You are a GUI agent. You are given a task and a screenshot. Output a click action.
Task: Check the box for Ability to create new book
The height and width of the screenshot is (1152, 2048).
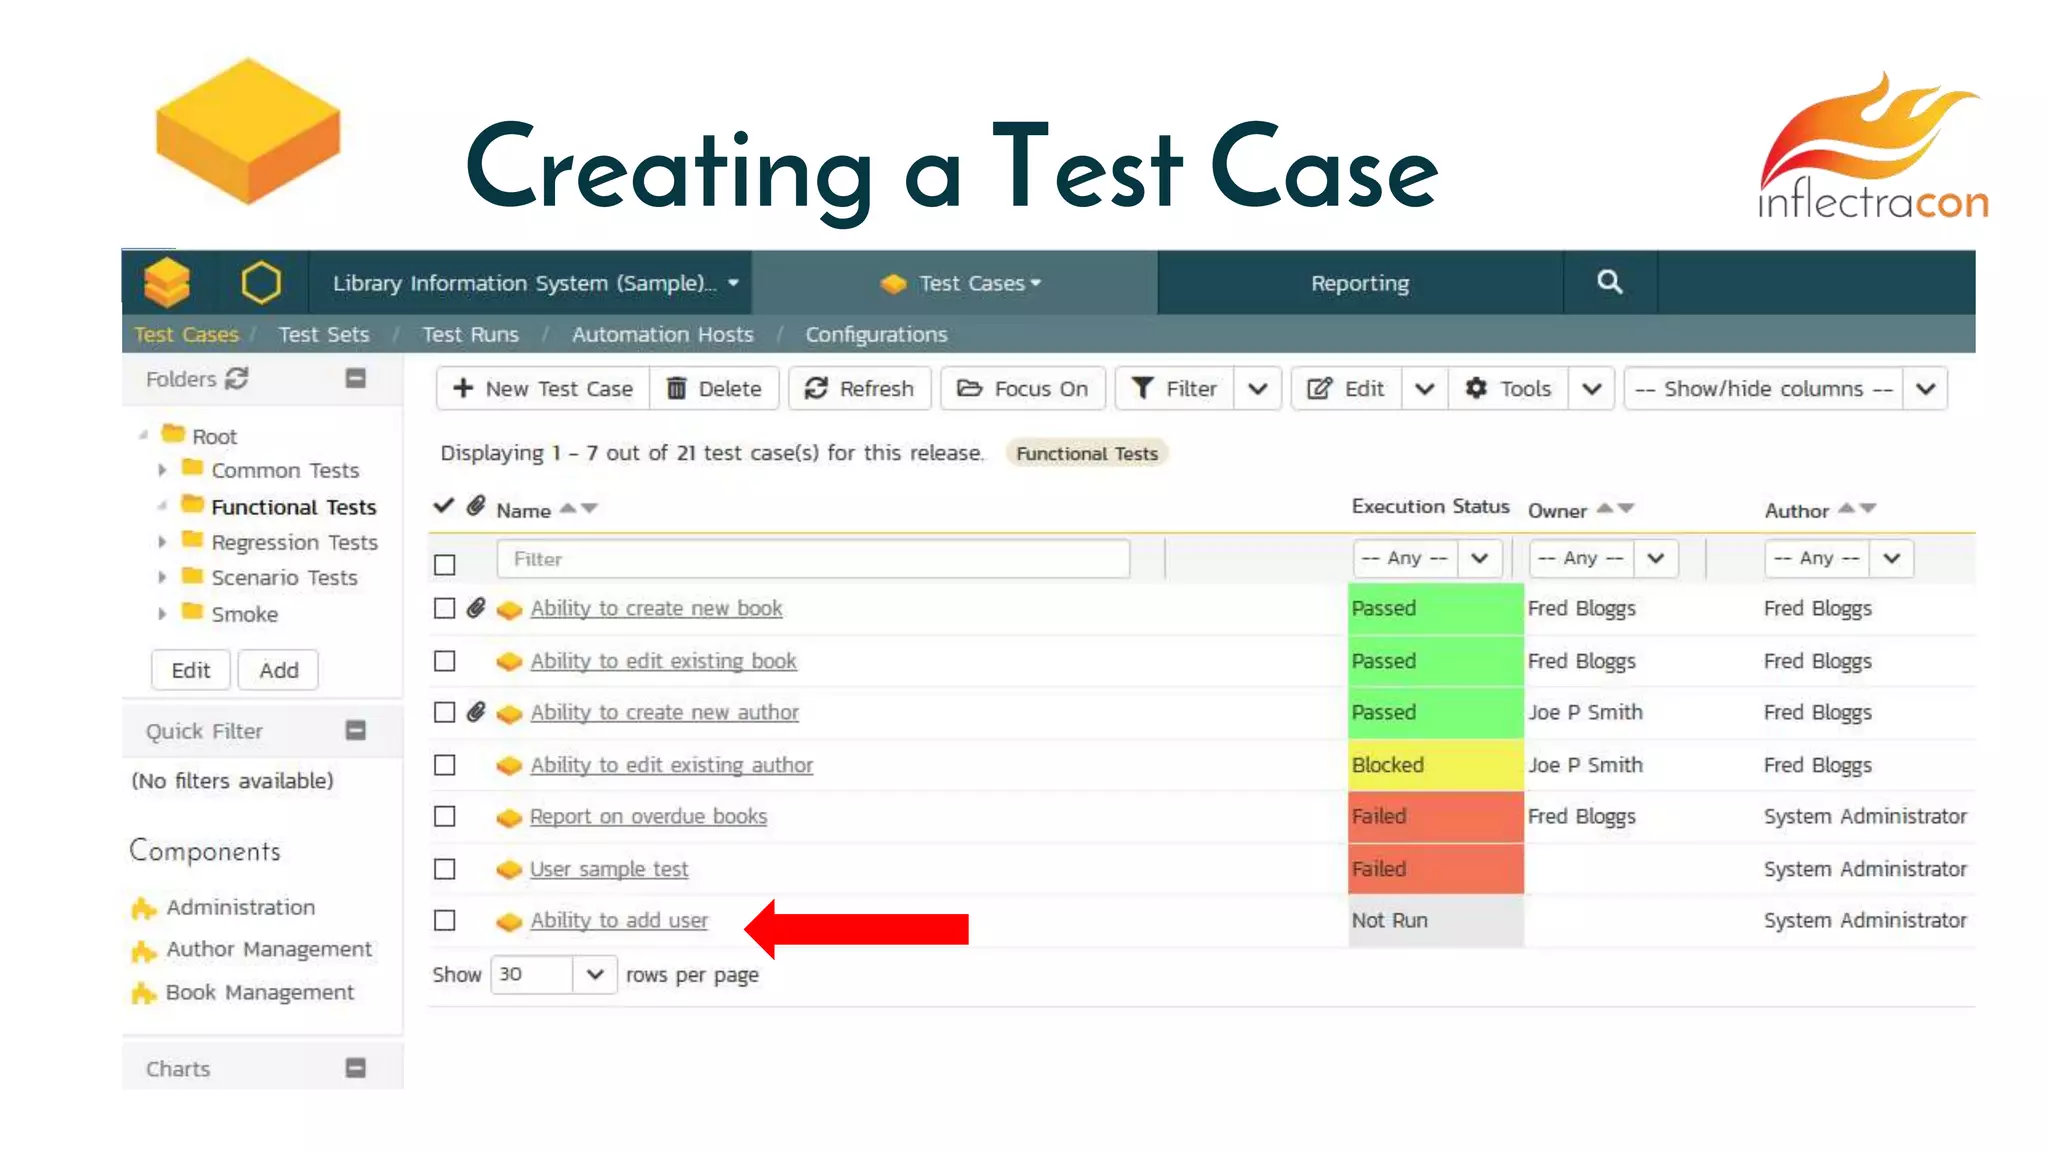click(445, 608)
